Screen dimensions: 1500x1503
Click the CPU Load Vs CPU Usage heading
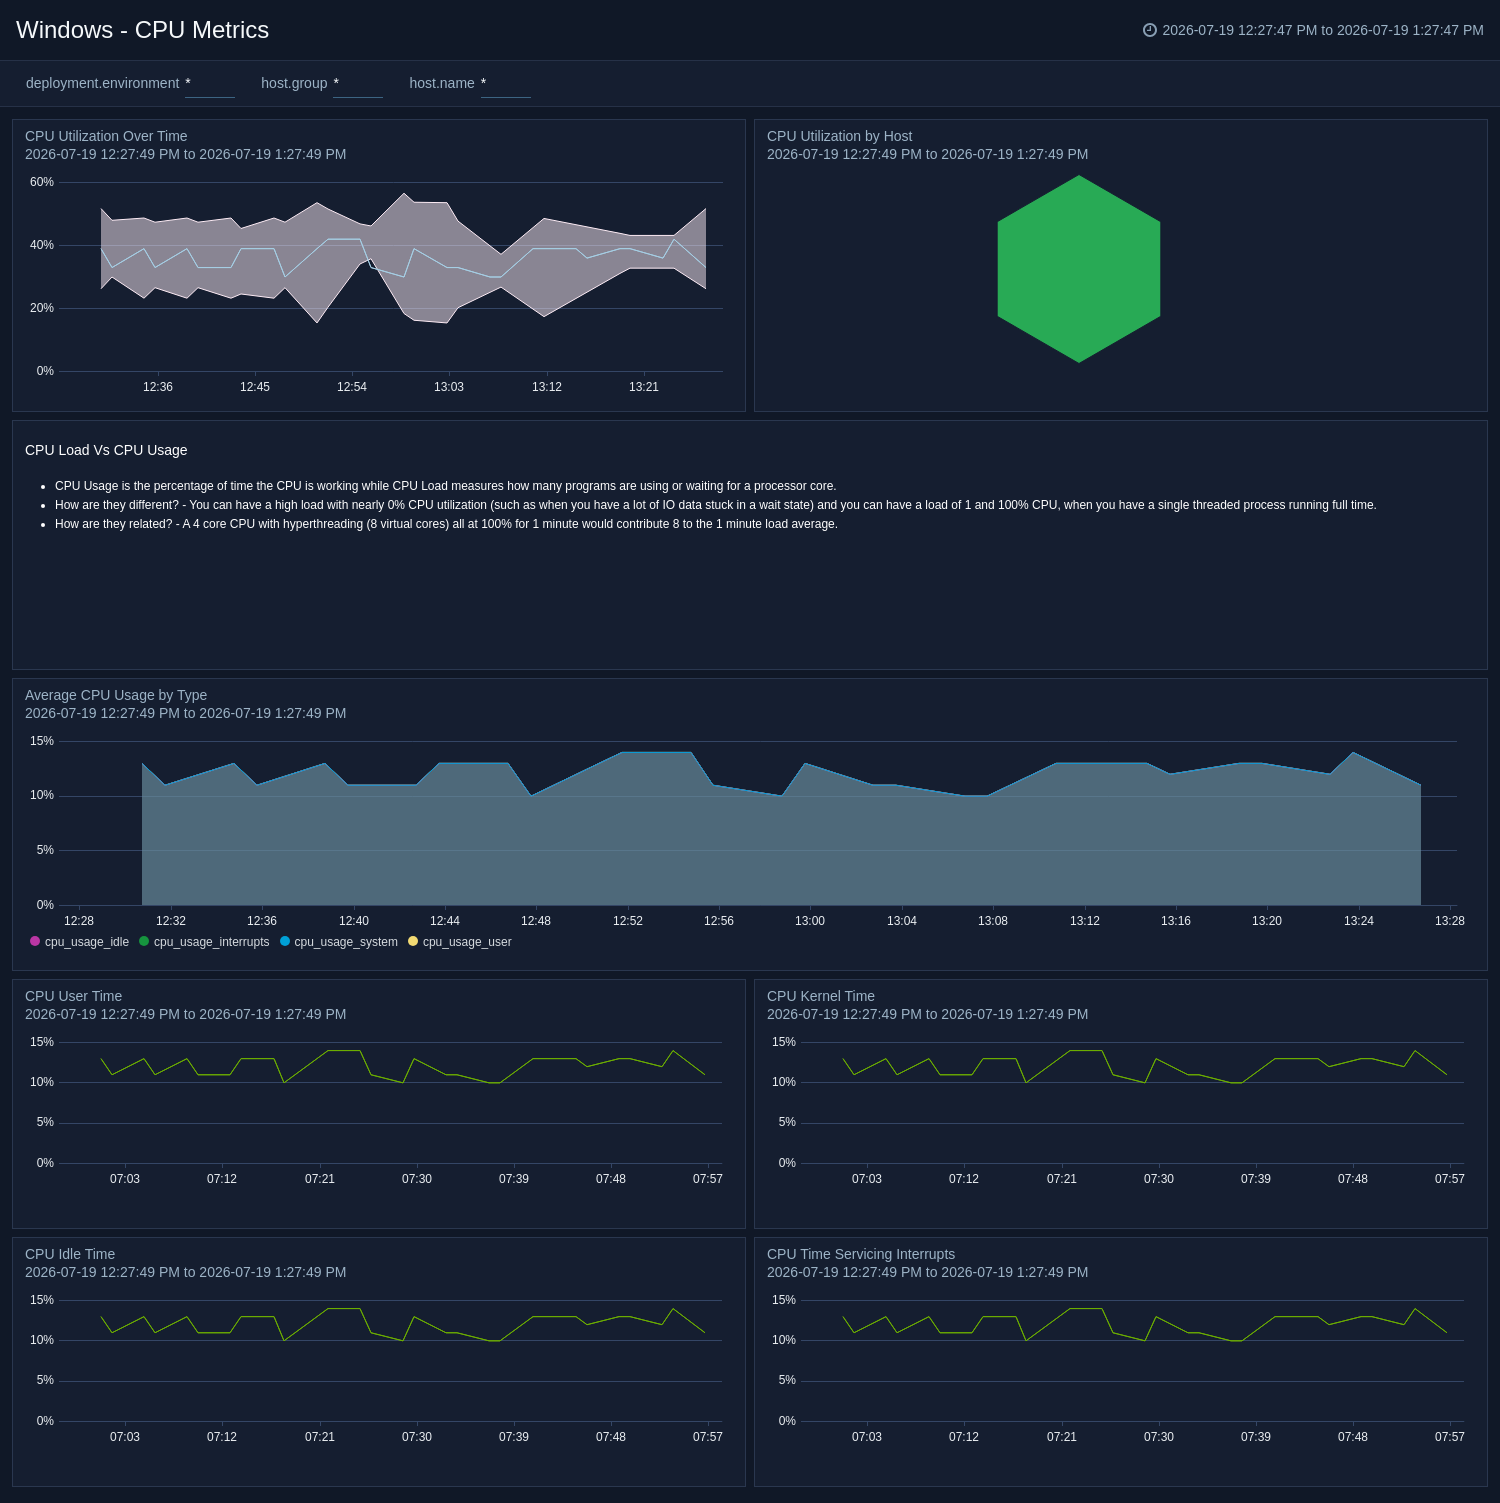tap(106, 450)
